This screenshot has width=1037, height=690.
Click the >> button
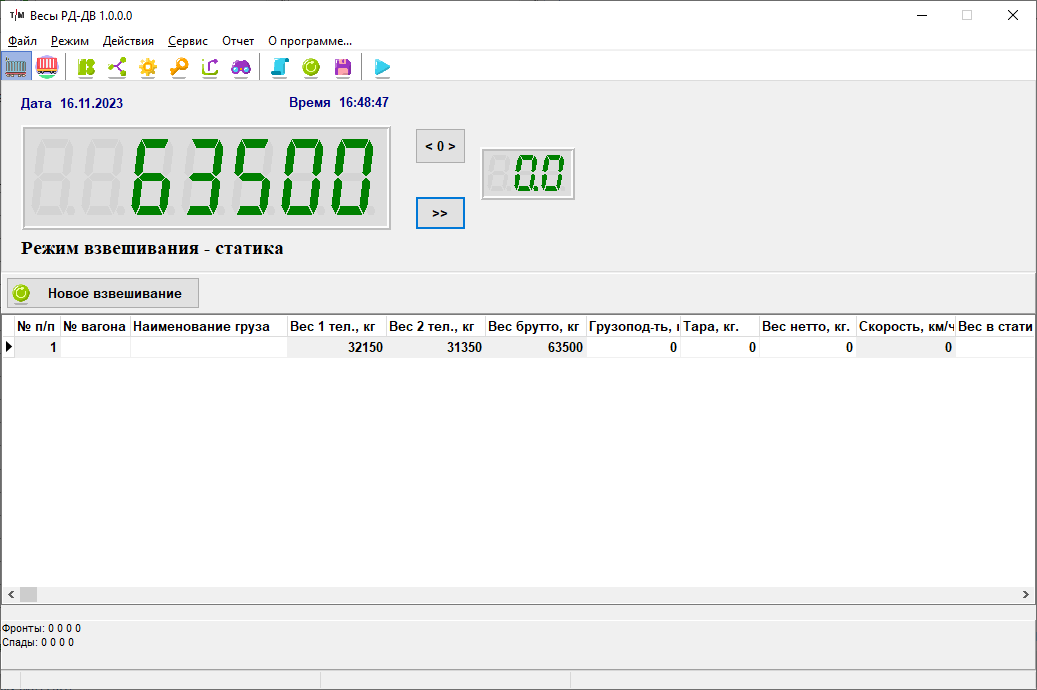click(440, 213)
